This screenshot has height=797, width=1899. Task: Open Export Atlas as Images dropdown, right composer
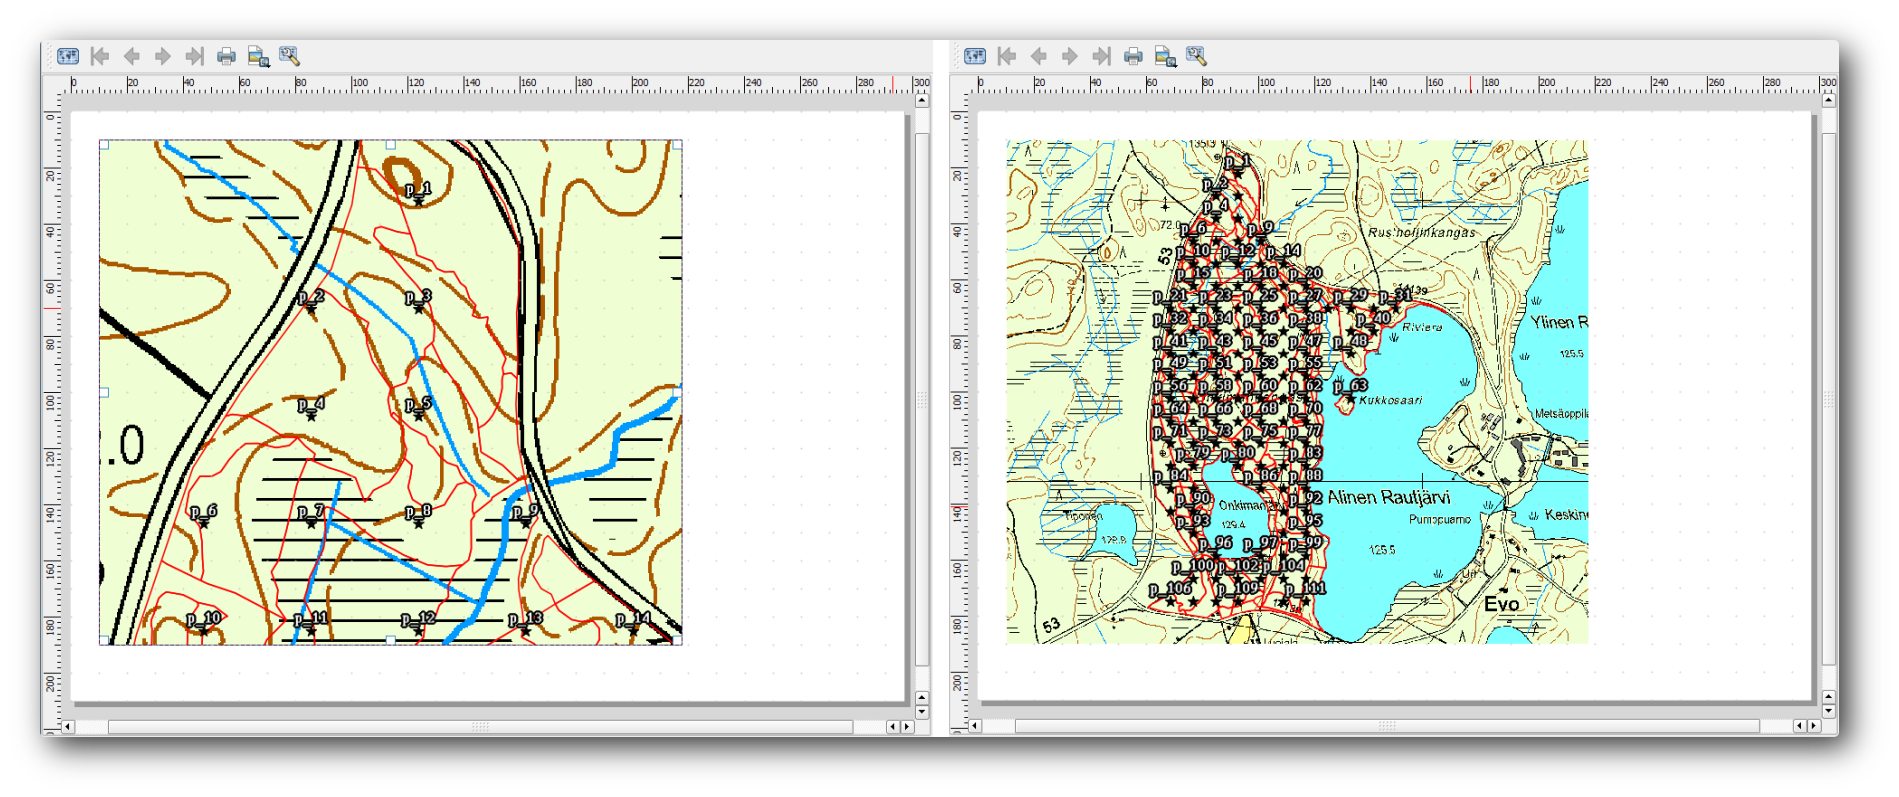[1165, 56]
